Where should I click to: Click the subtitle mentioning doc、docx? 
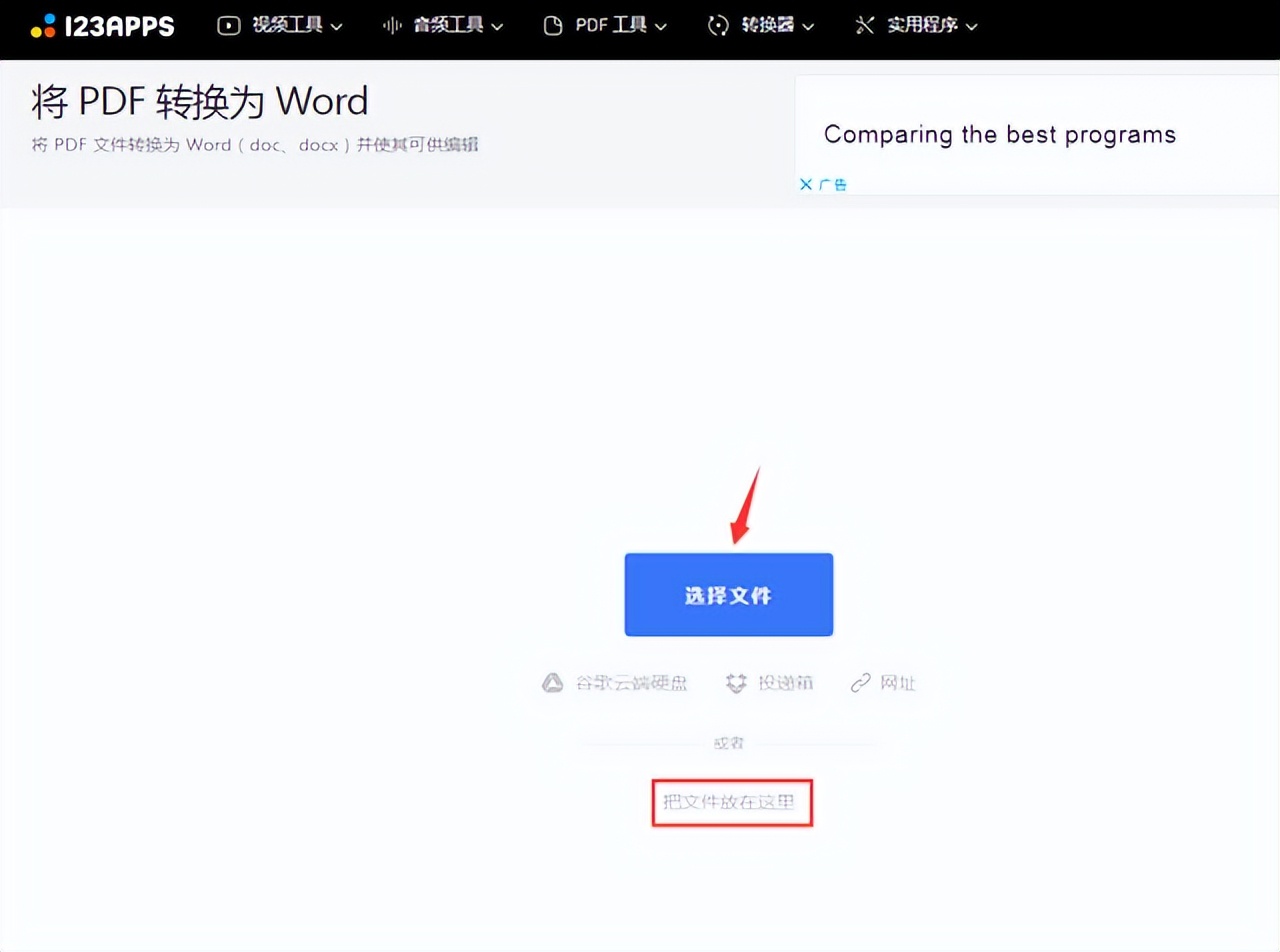pos(255,145)
